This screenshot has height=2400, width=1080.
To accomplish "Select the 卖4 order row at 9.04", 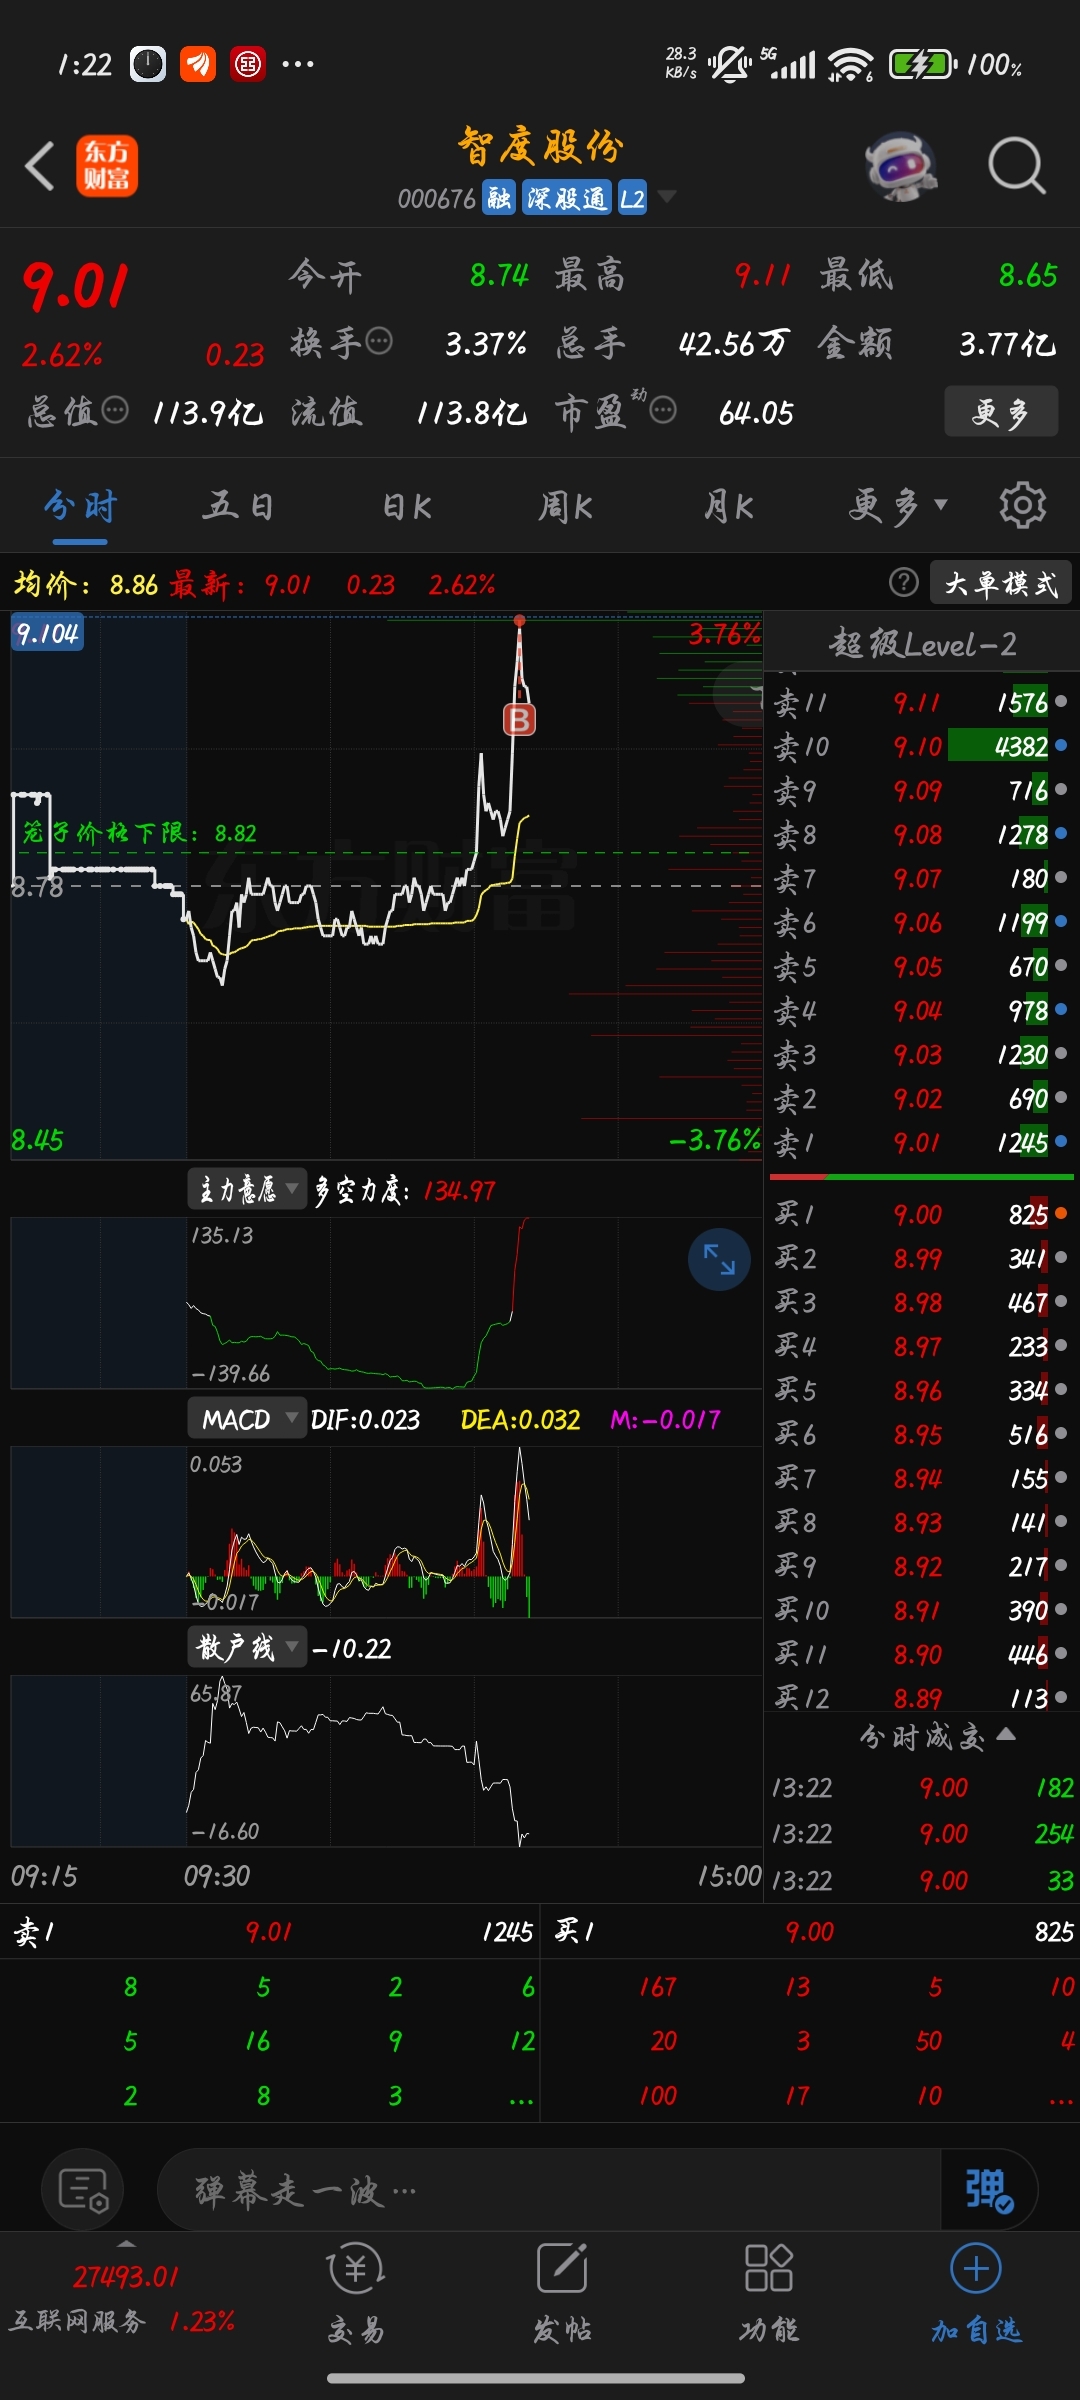I will (x=921, y=1010).
